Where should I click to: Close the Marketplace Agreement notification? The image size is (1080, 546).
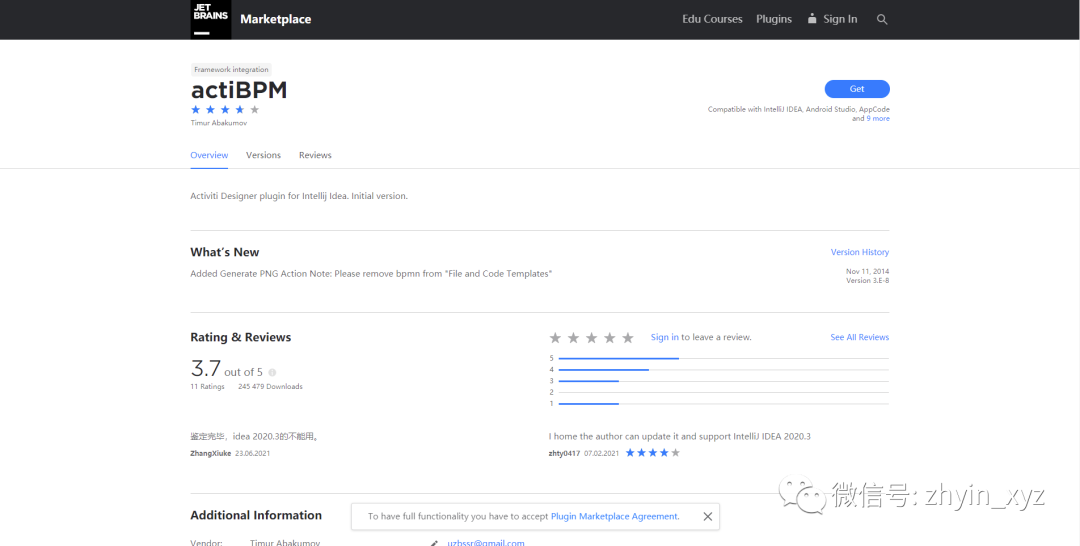[x=707, y=516]
